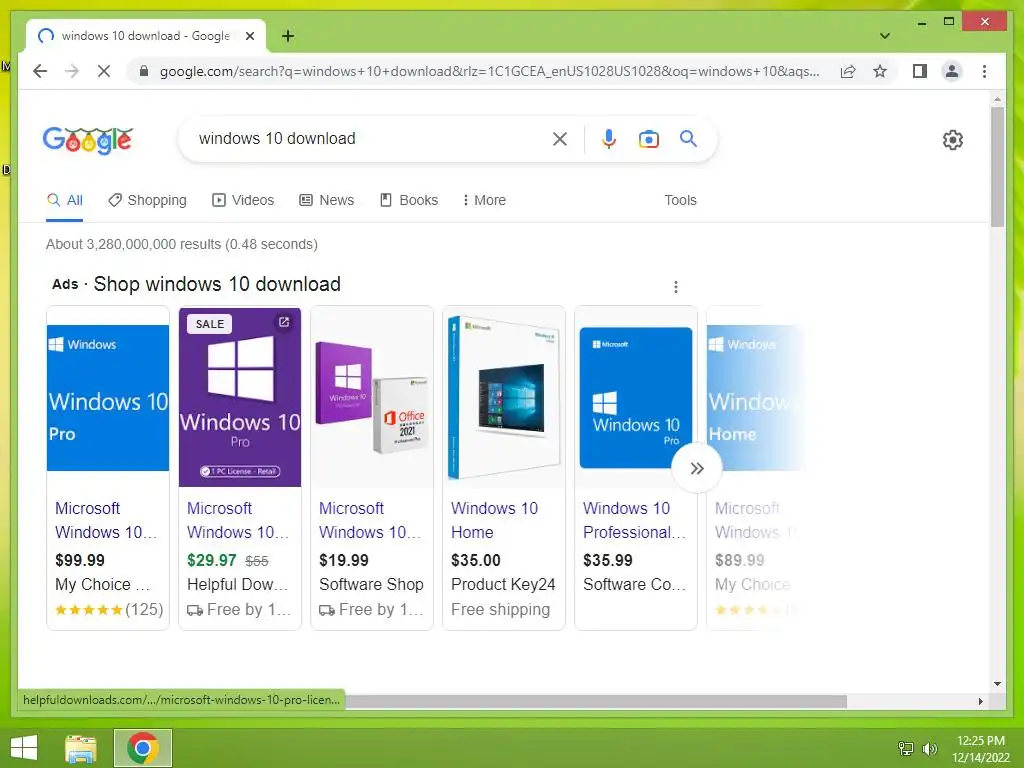
Task: Switch to the Books tab
Action: (x=409, y=200)
